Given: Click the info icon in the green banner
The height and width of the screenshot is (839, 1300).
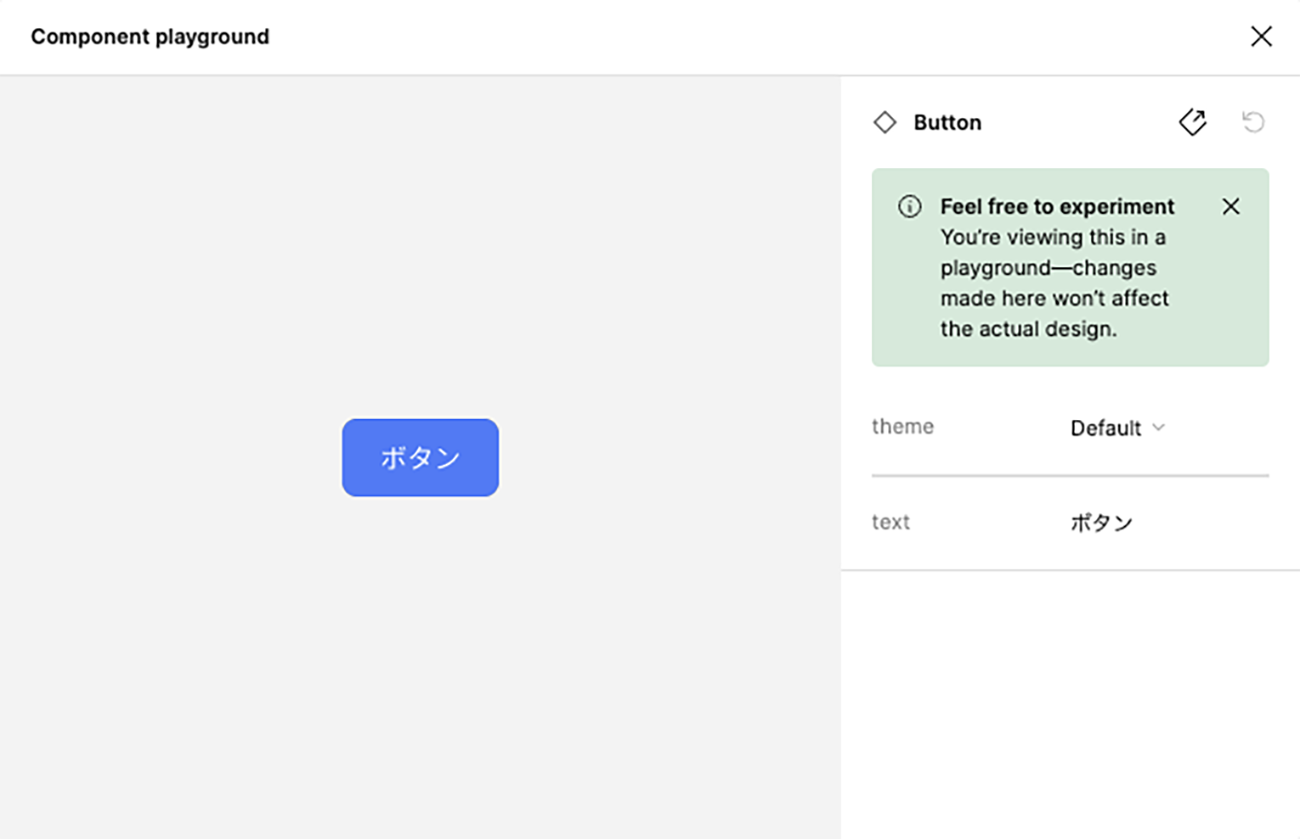Looking at the screenshot, I should pyautogui.click(x=909, y=207).
